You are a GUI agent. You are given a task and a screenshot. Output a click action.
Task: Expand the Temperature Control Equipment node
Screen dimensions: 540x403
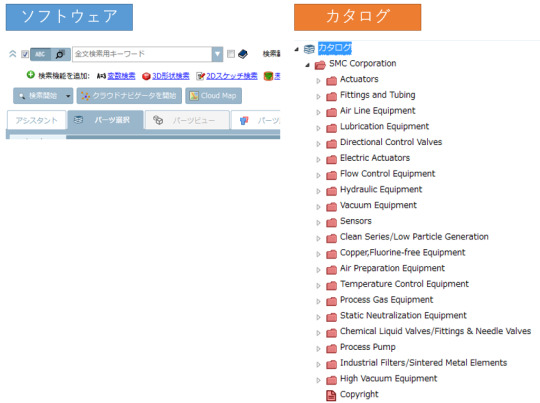click(x=318, y=286)
